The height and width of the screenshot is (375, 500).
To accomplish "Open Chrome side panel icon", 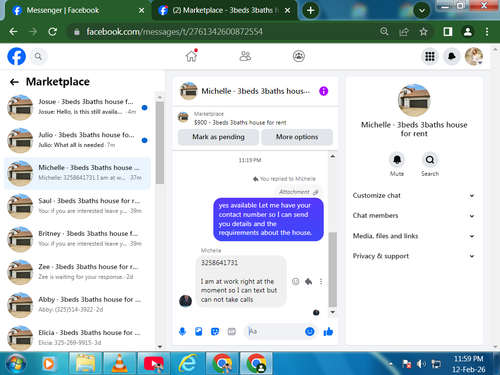I will point(448,32).
